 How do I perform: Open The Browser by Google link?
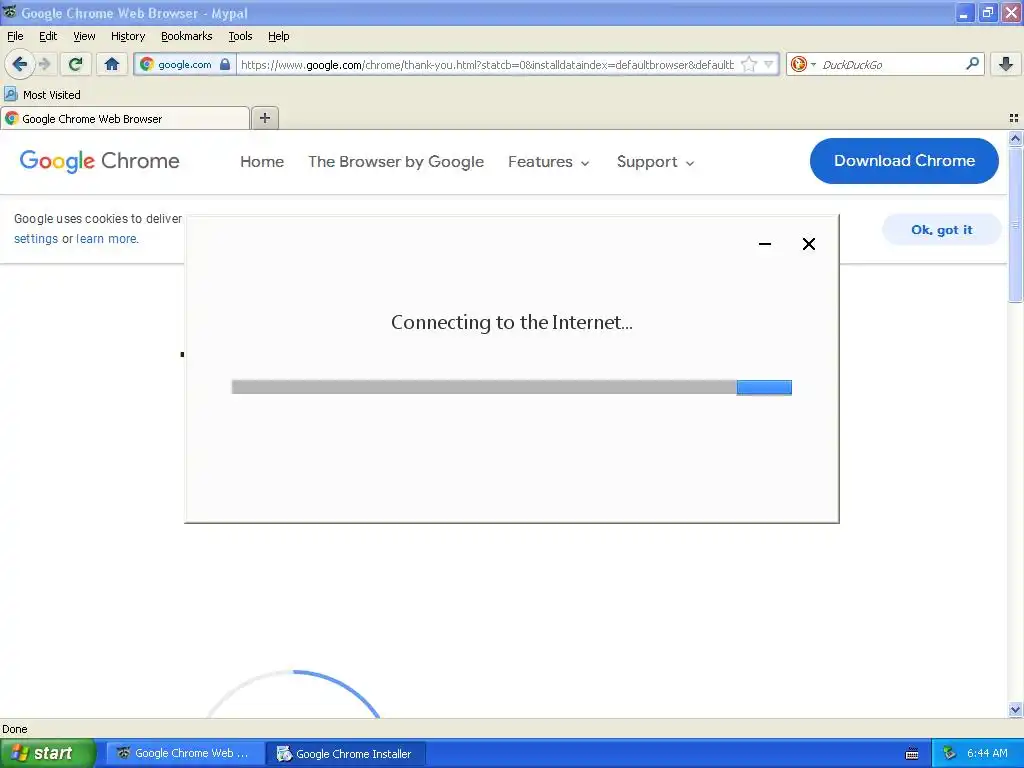[x=396, y=161]
